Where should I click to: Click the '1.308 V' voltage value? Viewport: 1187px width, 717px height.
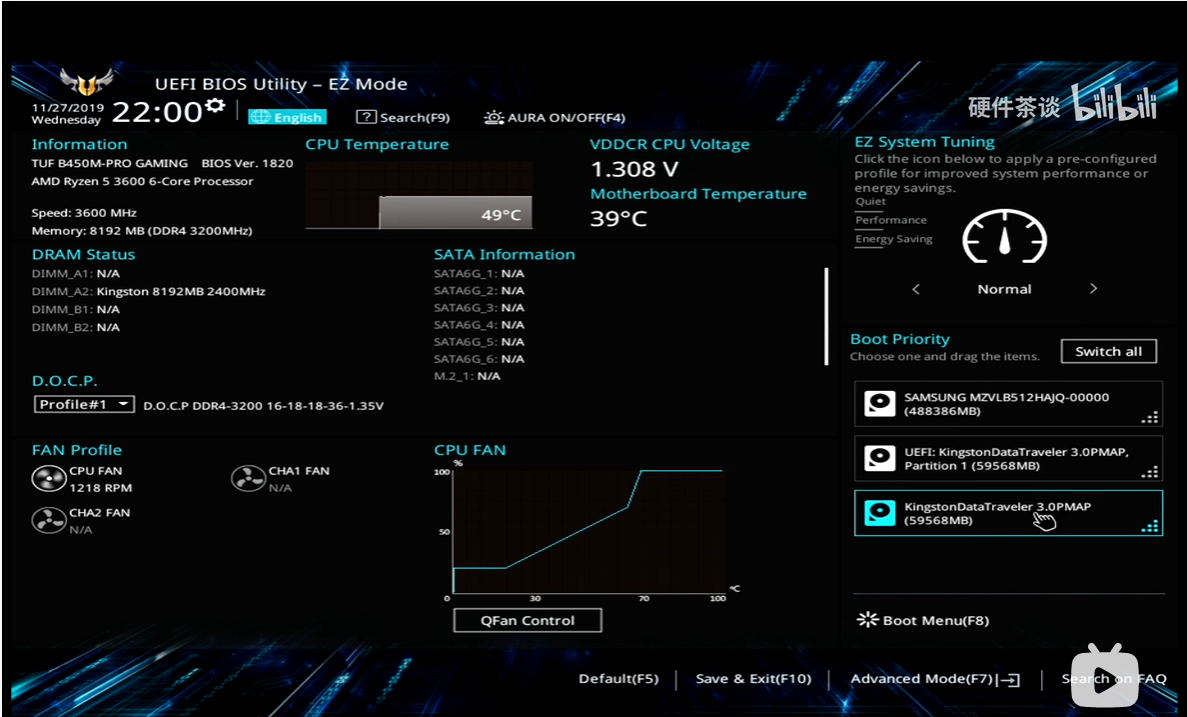(x=634, y=169)
